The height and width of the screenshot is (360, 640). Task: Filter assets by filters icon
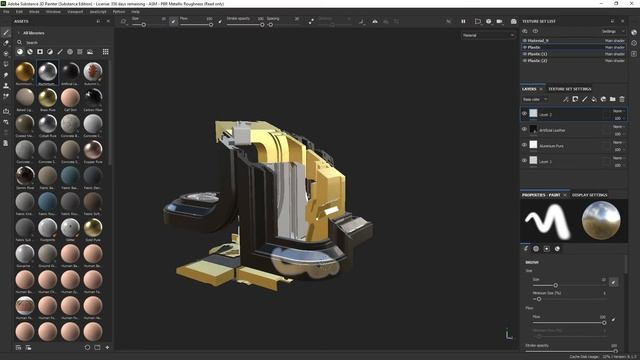tap(50, 52)
